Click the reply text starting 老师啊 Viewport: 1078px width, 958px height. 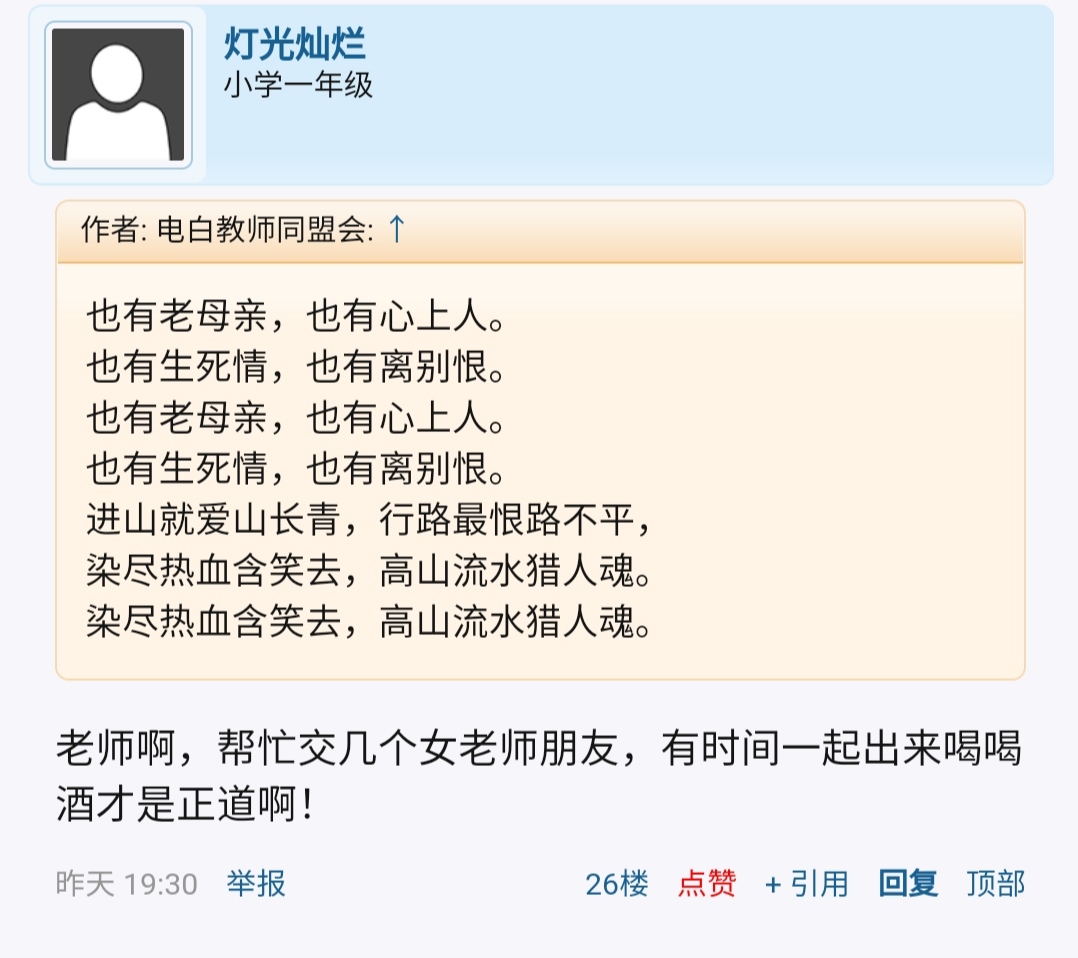[538, 750]
